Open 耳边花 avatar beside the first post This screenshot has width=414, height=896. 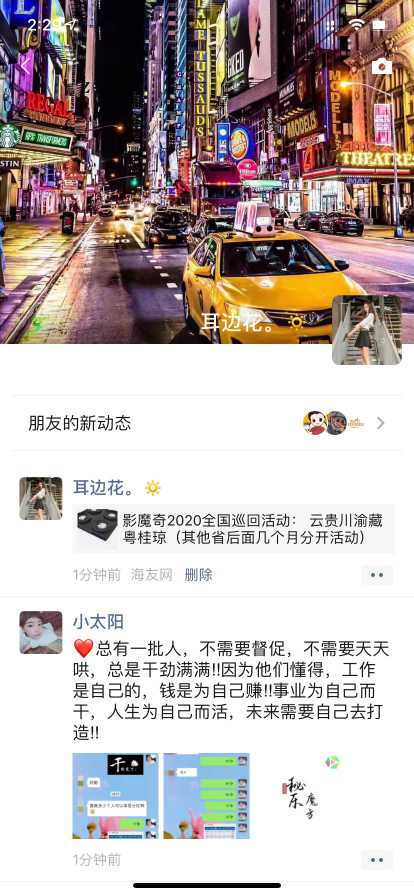coord(41,498)
